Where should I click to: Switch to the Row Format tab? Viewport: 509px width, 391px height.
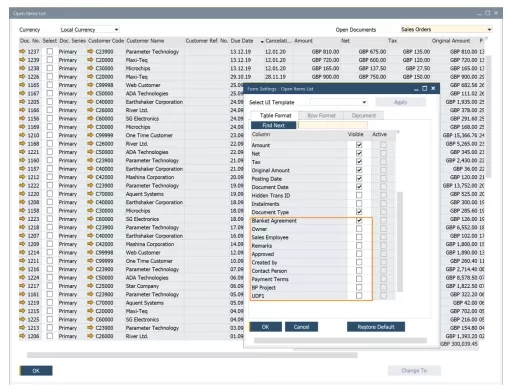click(321, 115)
